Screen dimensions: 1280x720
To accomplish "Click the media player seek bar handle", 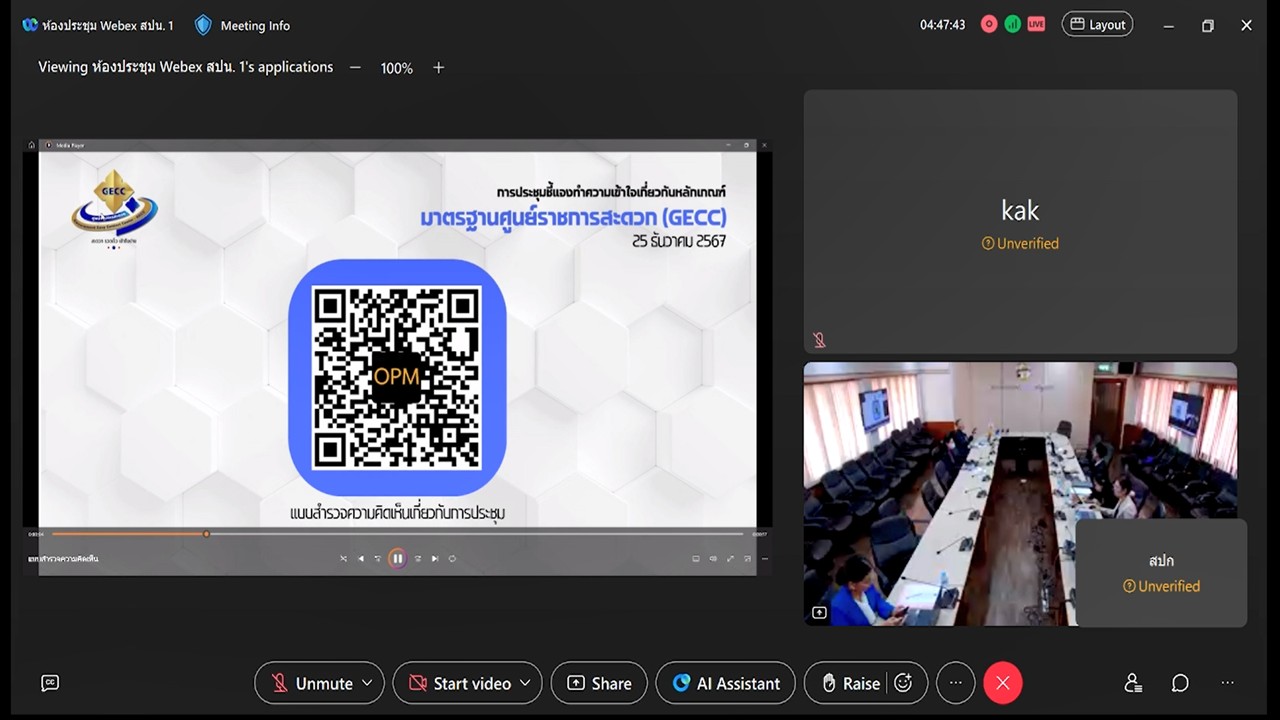I will pos(206,534).
